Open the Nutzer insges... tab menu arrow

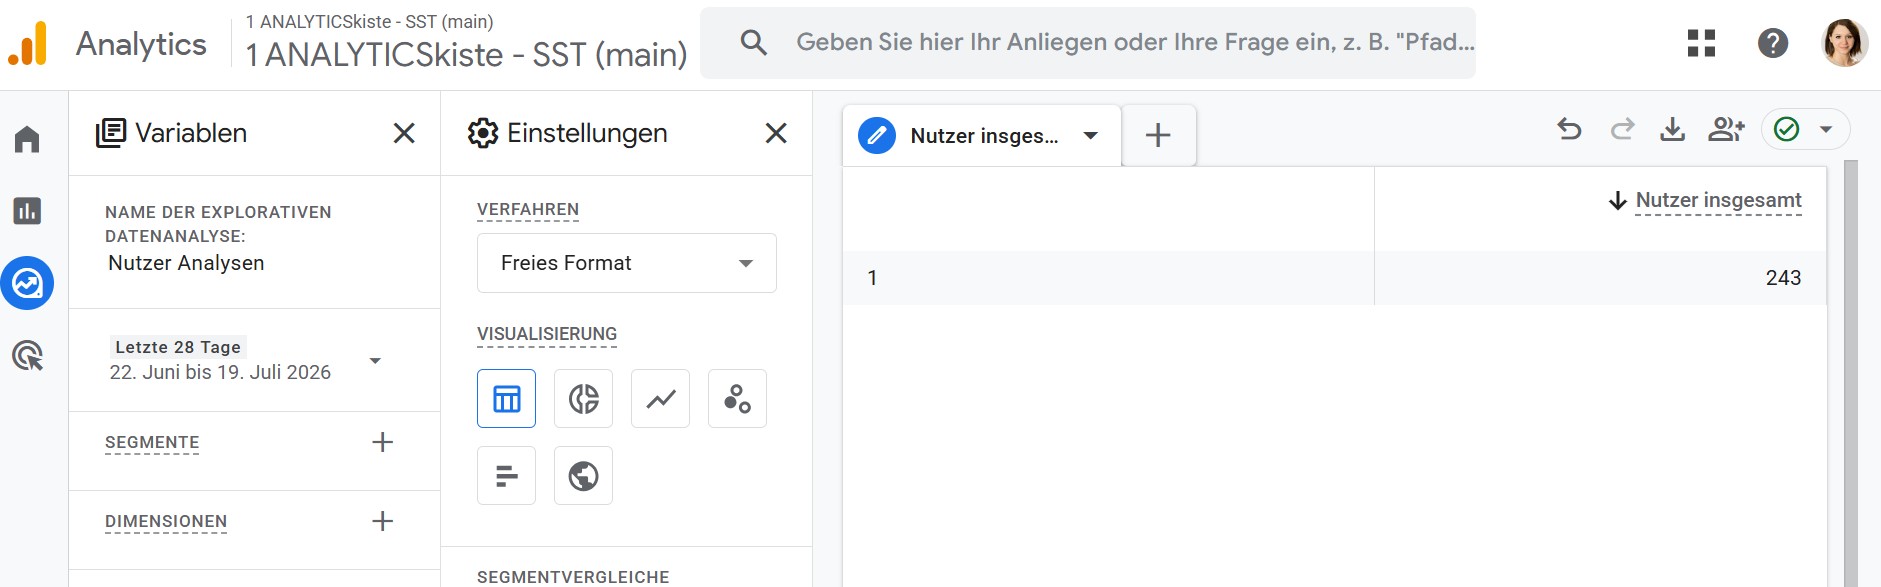click(x=1091, y=135)
